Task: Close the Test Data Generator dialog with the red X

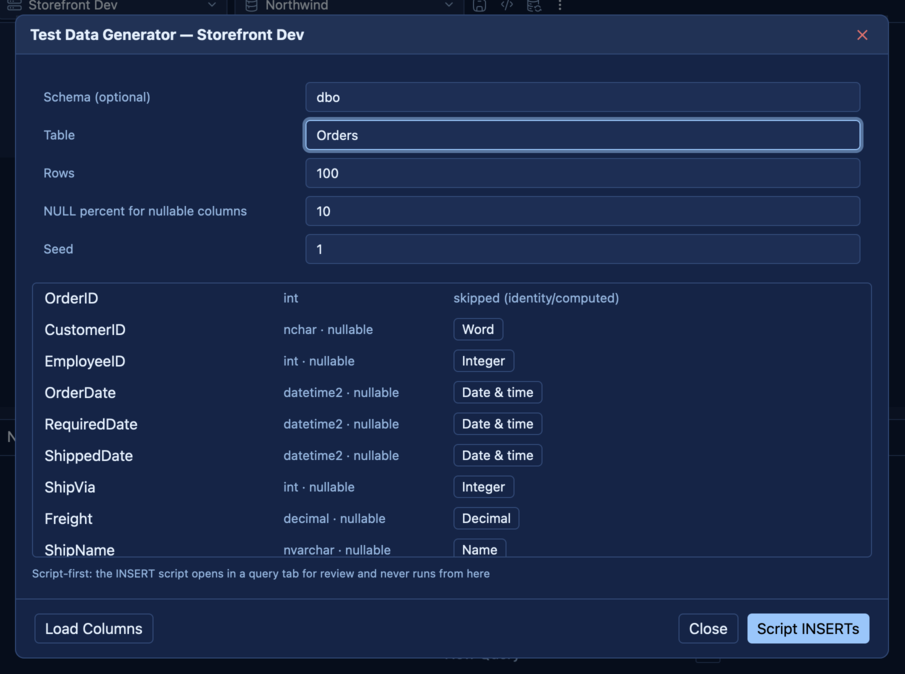Action: (x=862, y=35)
